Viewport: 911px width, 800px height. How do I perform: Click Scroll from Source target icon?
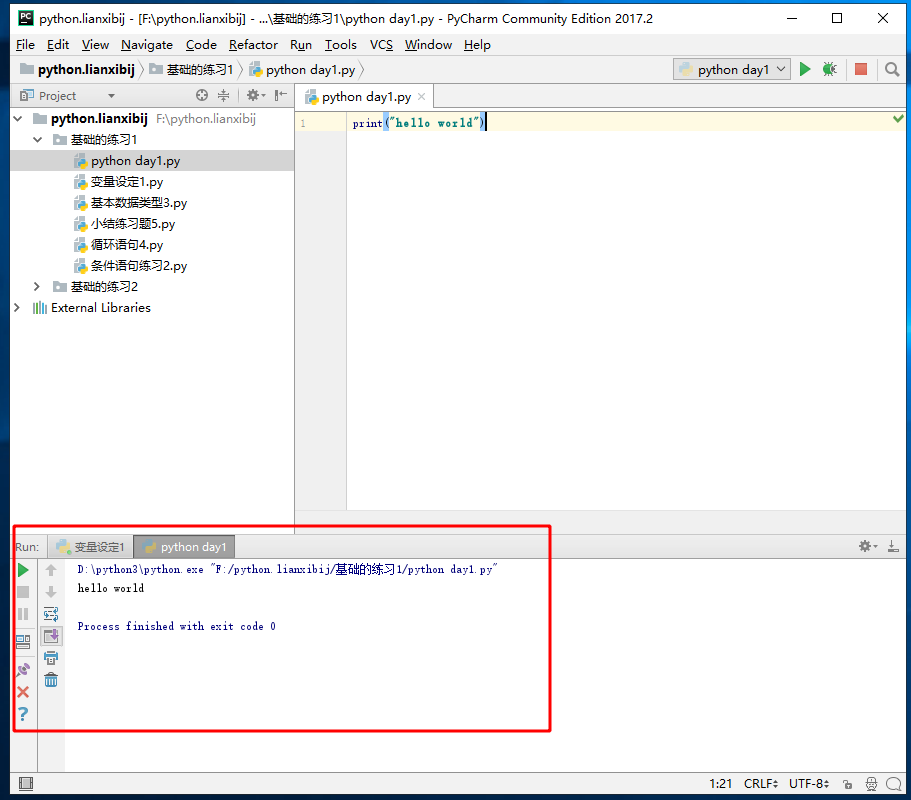pyautogui.click(x=202, y=95)
